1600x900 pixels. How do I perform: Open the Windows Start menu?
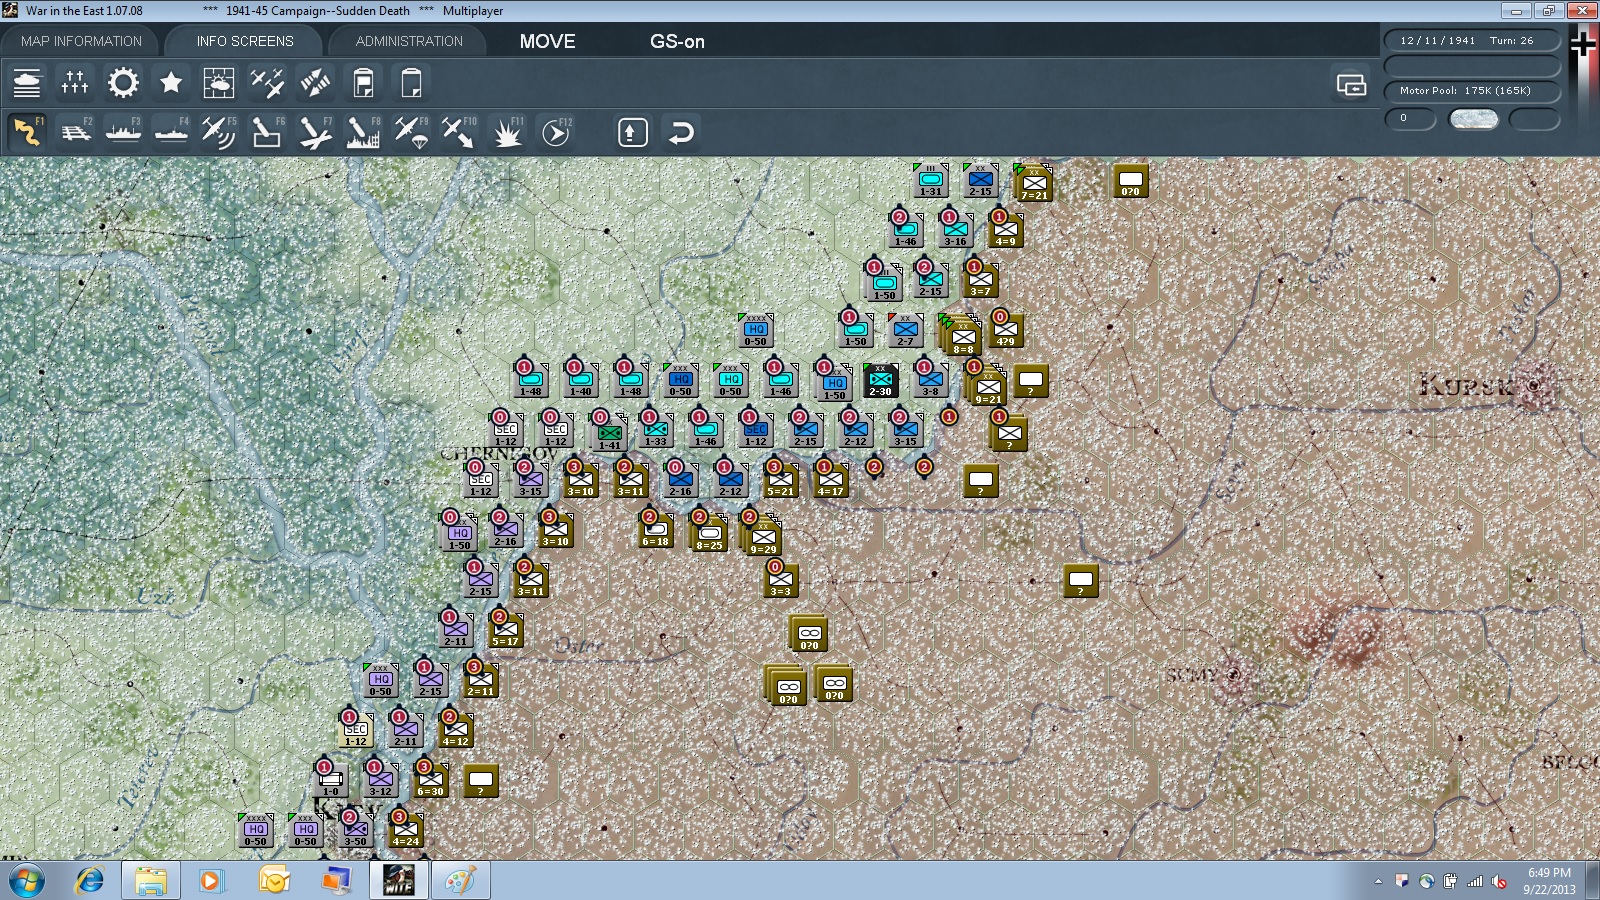(x=26, y=881)
